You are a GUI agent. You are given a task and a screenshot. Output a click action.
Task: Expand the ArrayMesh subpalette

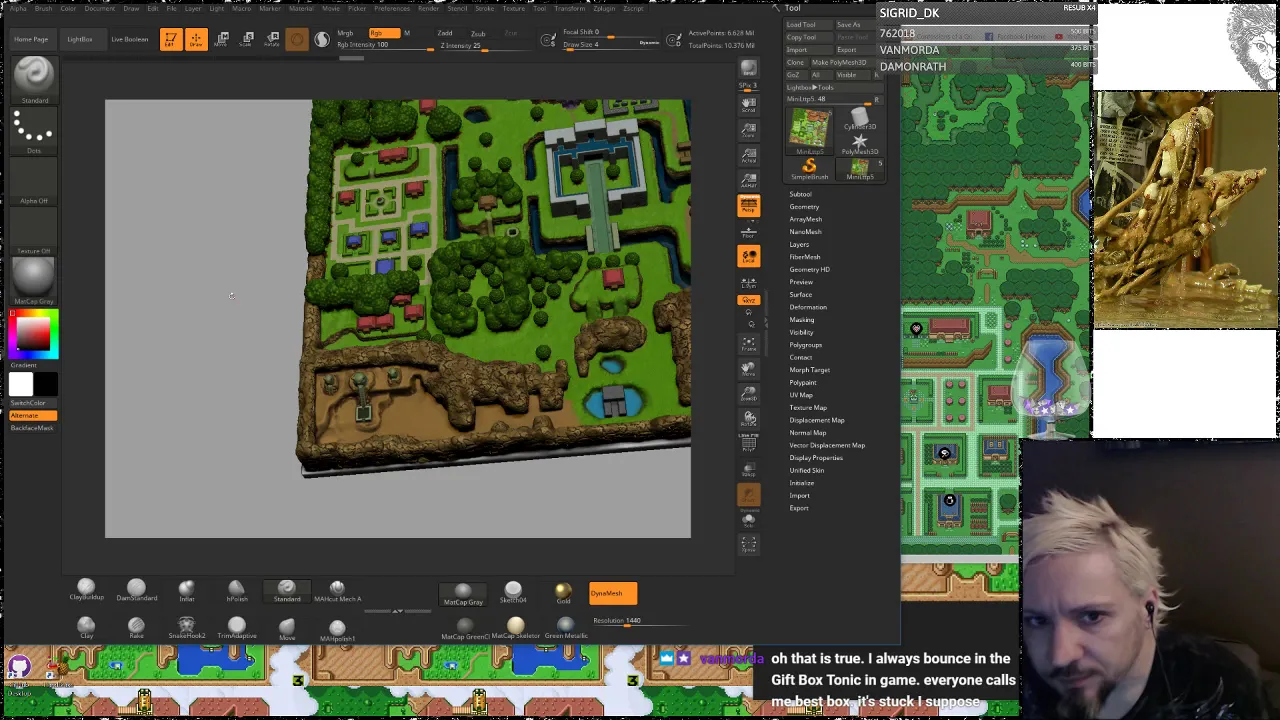805,219
